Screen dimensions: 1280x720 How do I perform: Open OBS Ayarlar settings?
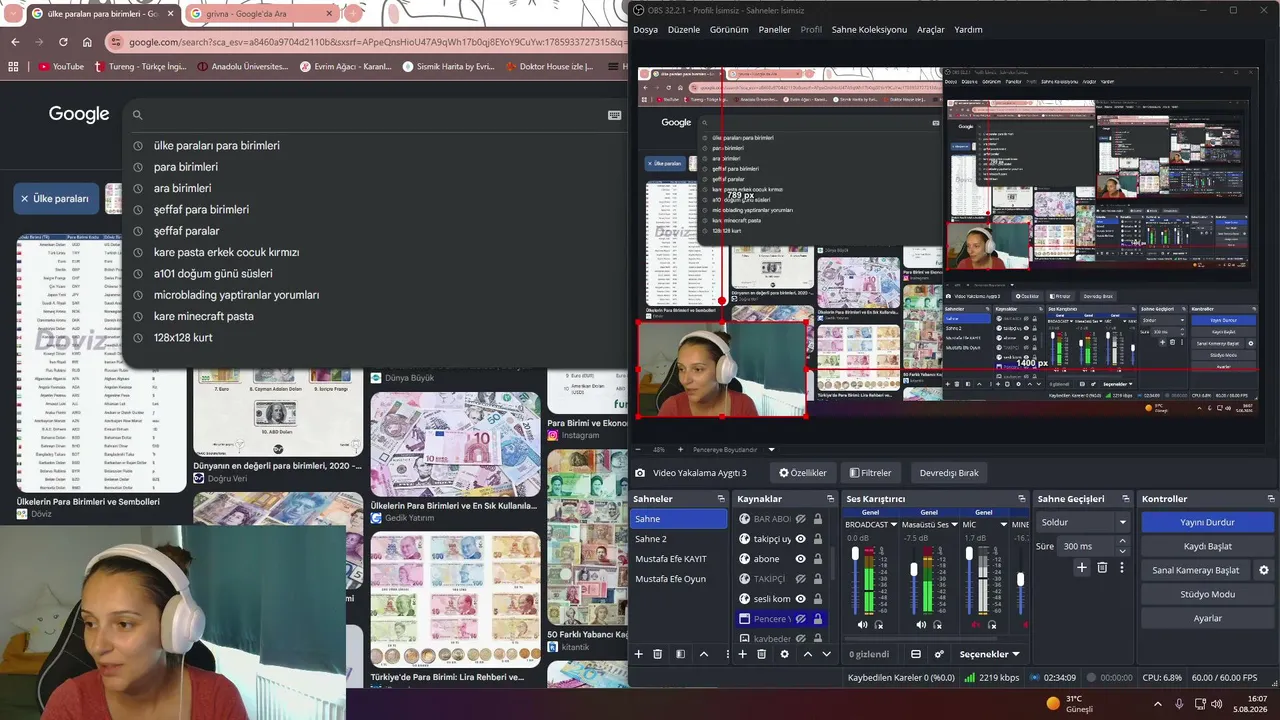(x=1207, y=618)
